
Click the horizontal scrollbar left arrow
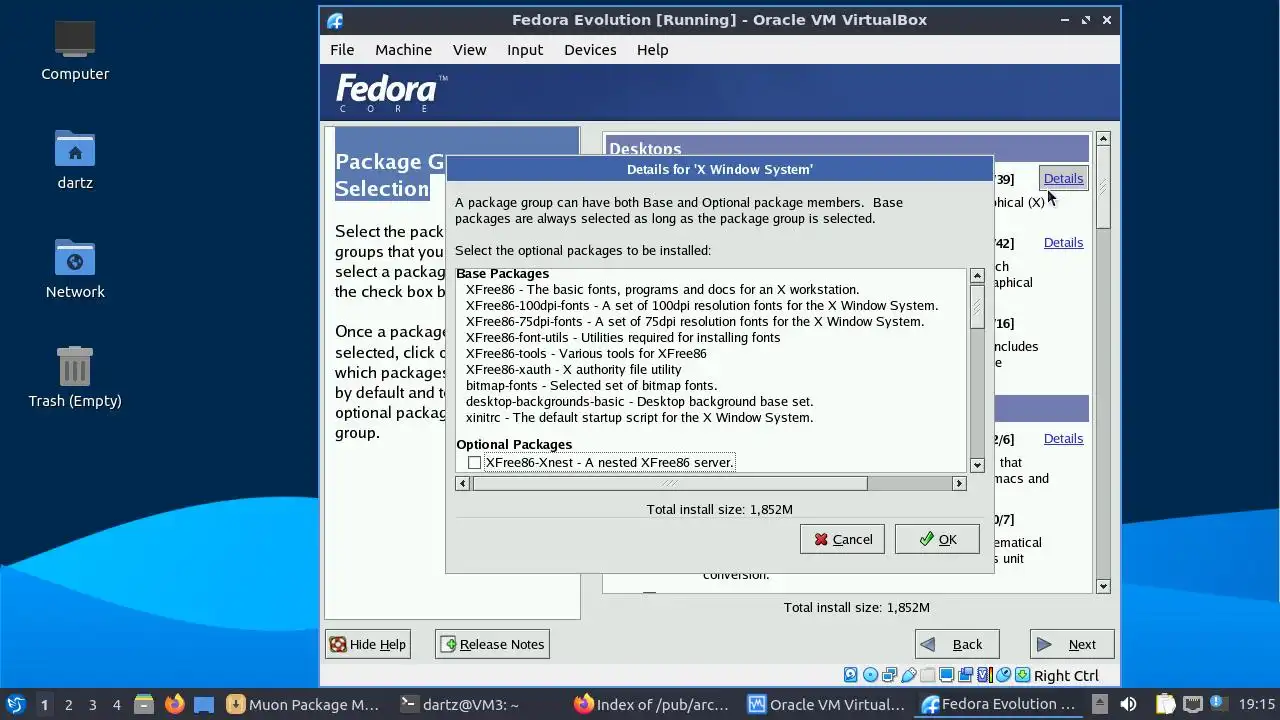pyautogui.click(x=462, y=483)
